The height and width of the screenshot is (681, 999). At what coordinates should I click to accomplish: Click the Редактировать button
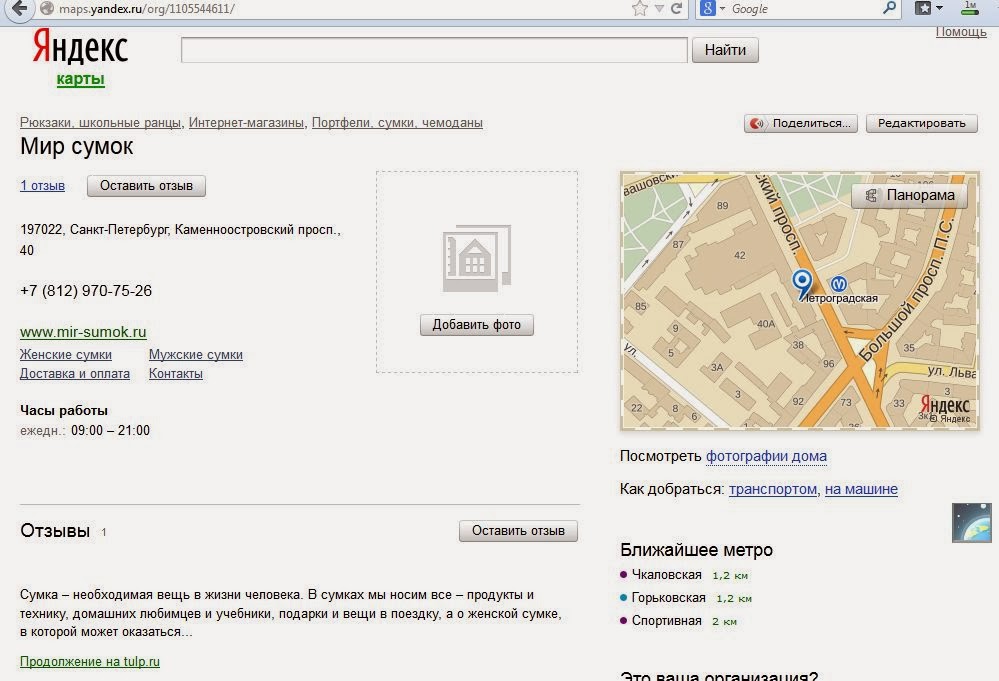[921, 124]
